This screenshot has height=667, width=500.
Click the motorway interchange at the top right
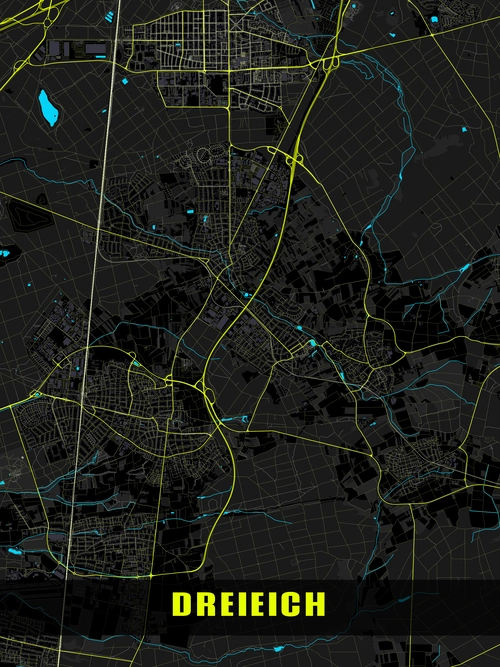(330, 63)
